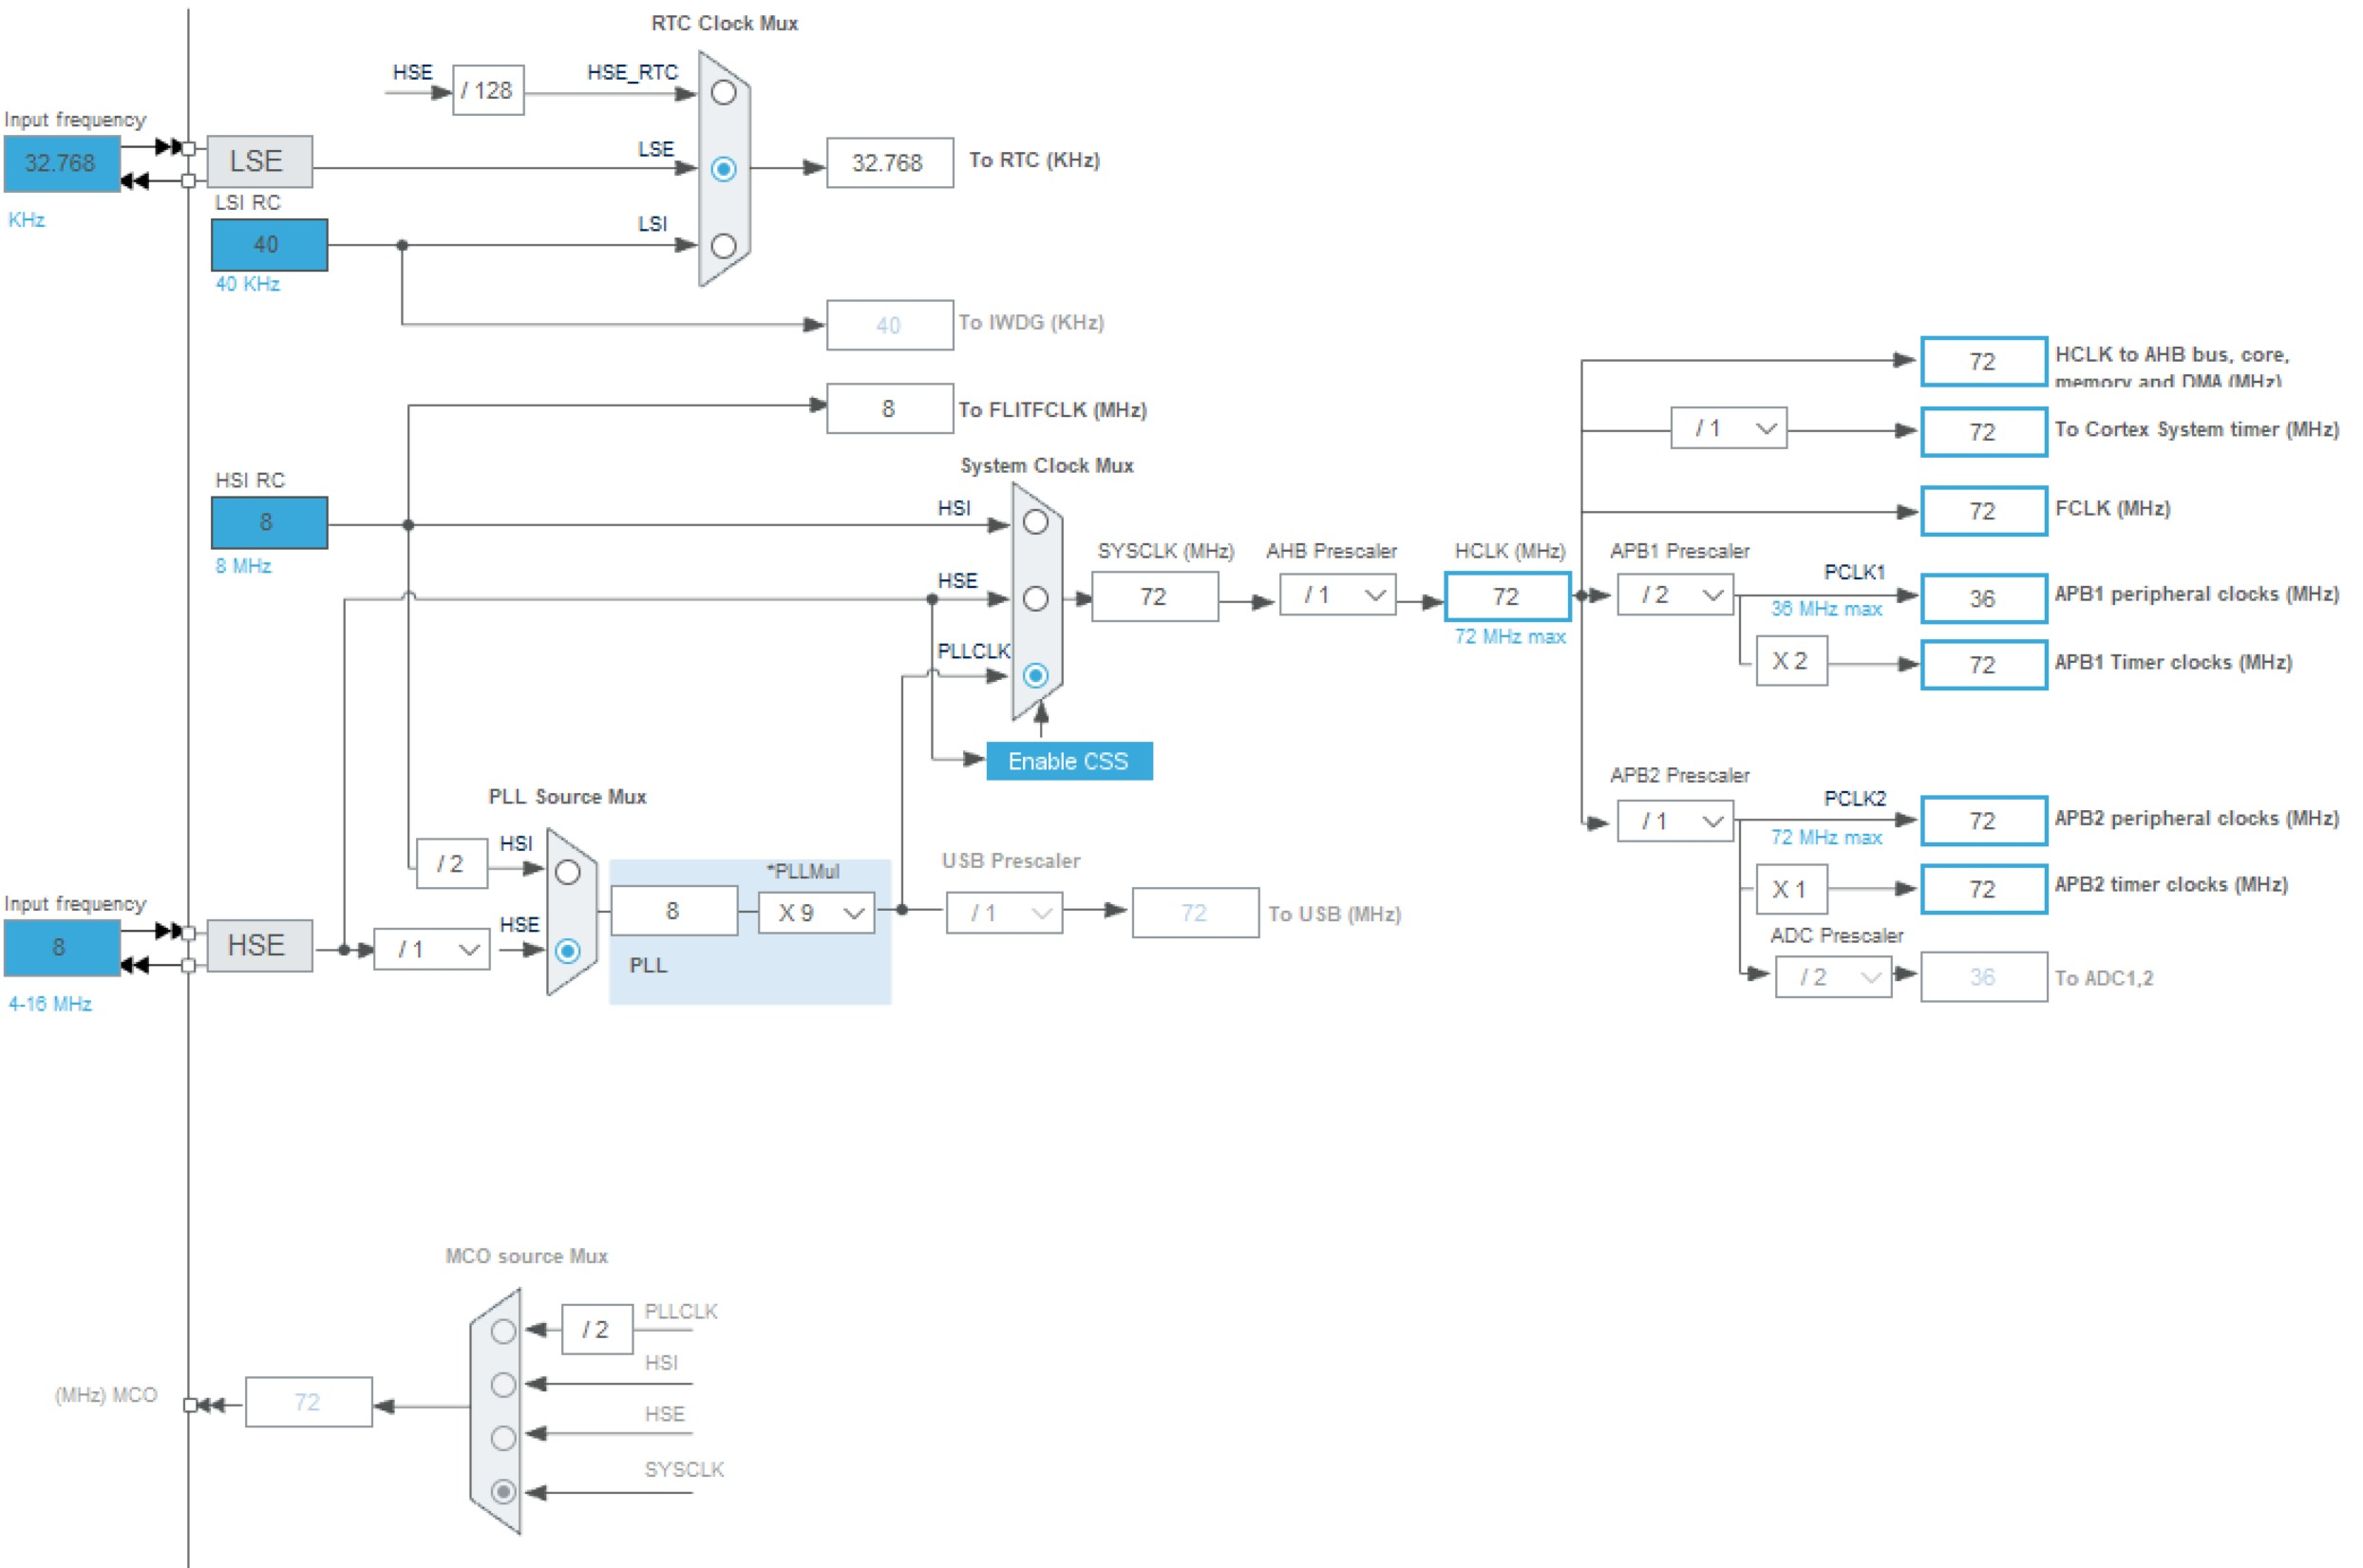2363x1568 pixels.
Task: Click the SYSCLK (MHz) value box
Action: pos(1153,597)
